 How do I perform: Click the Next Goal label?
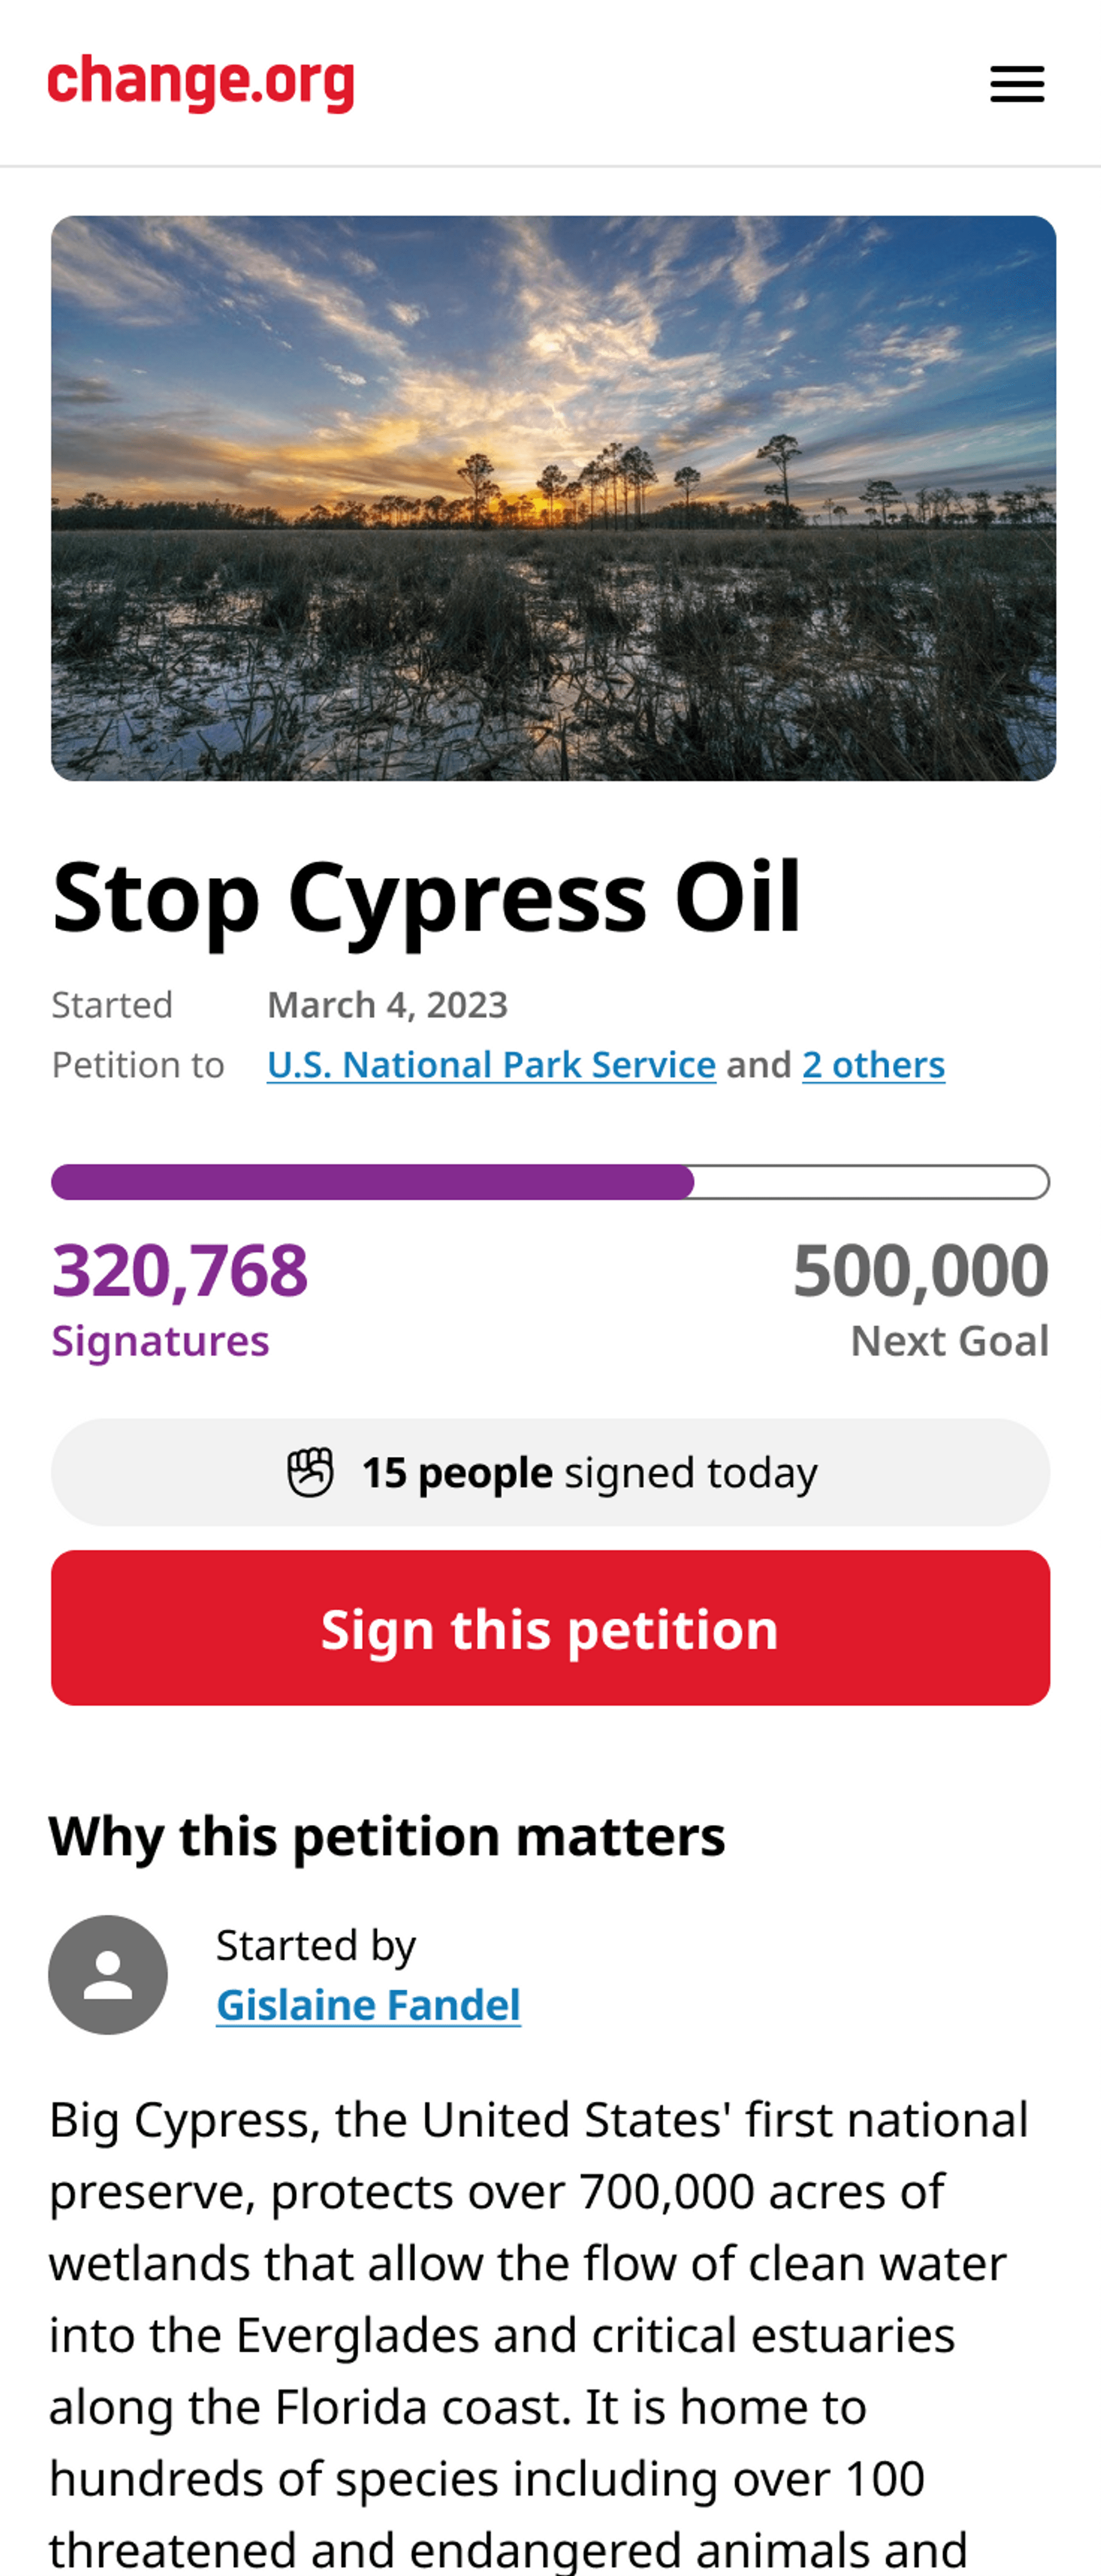(949, 1341)
